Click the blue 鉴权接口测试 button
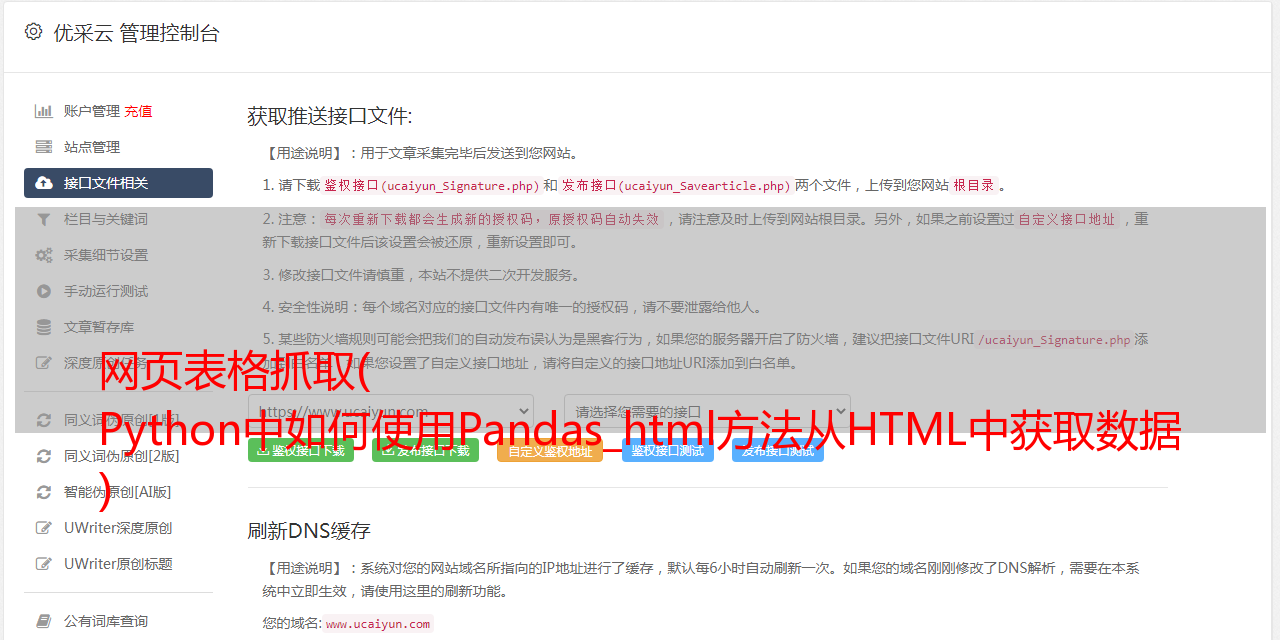The height and width of the screenshot is (640, 1280). (x=668, y=451)
